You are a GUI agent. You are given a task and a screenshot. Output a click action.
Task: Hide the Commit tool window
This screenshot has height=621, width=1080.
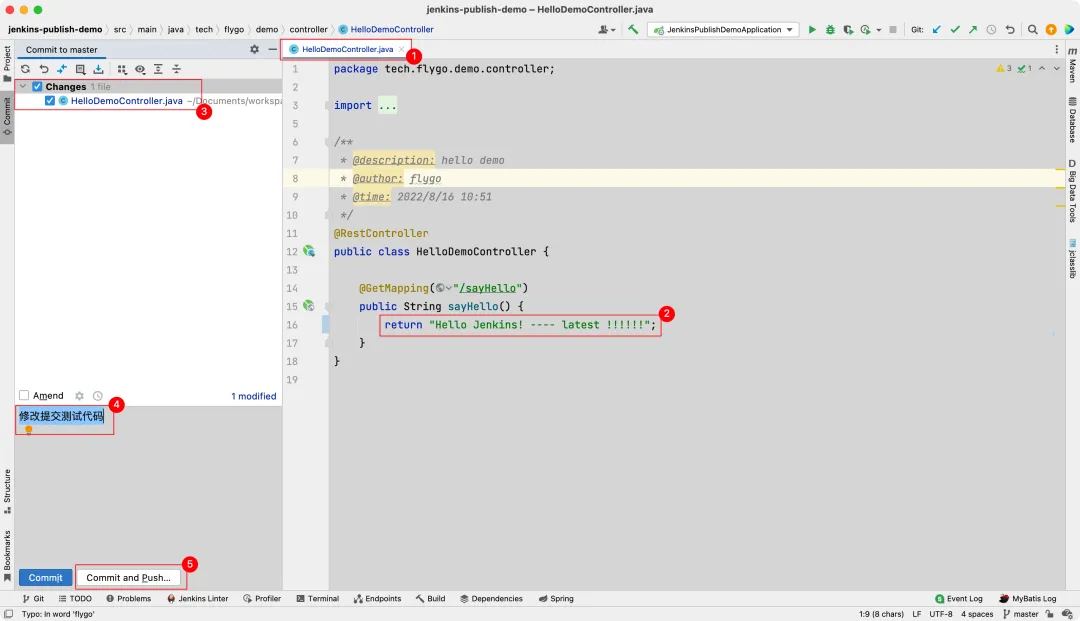(x=273, y=50)
